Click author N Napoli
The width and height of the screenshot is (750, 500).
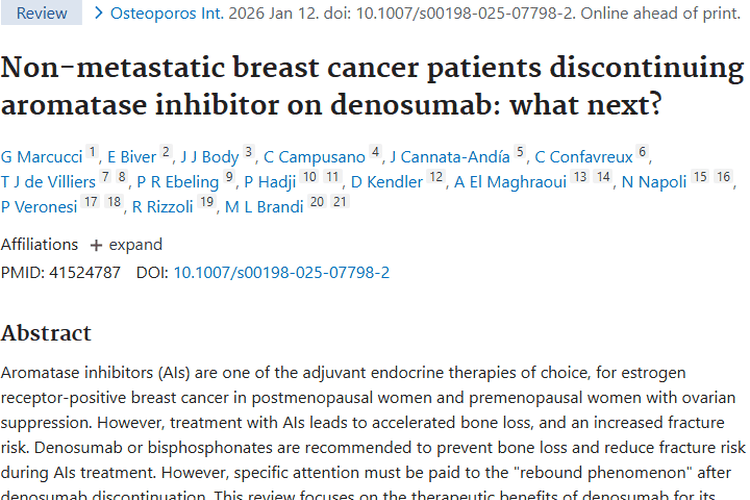pos(654,181)
